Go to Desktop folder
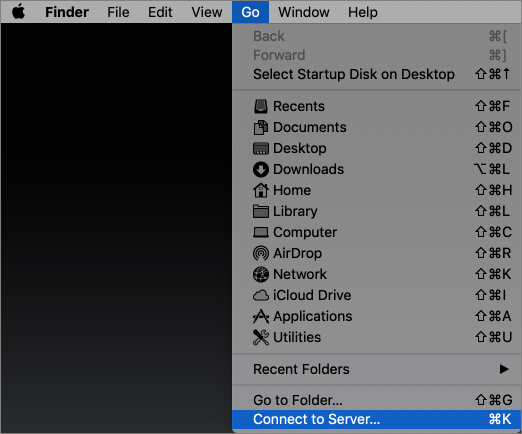This screenshot has height=434, width=522. pyautogui.click(x=377, y=148)
